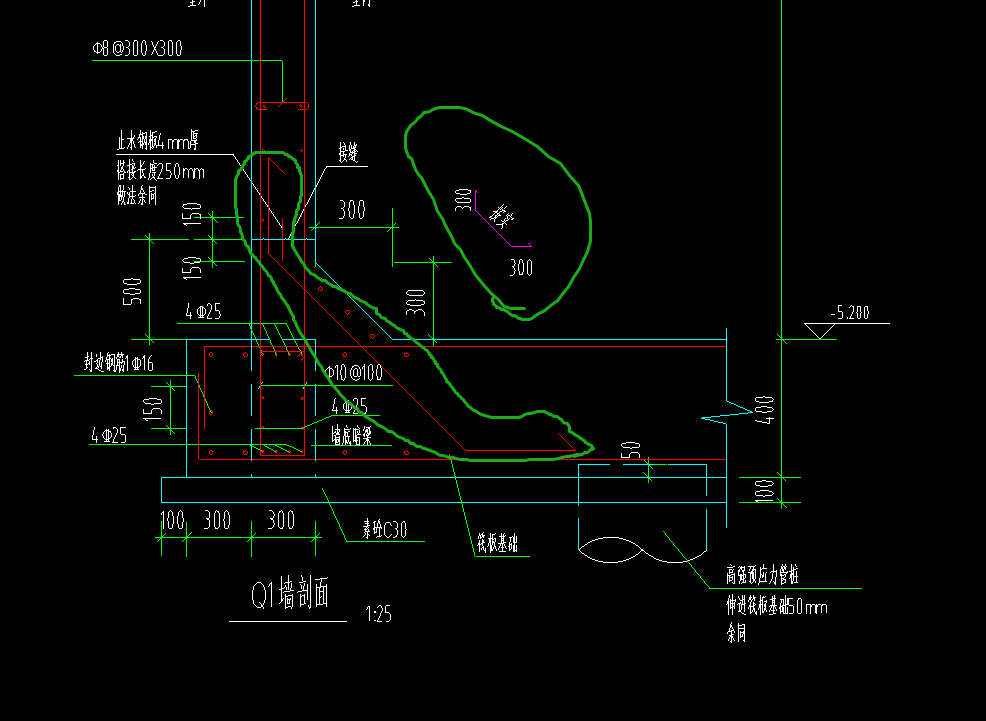Screen dimensions: 986x721
Task: Pick the 50 pile embedment dimension
Action: [x=631, y=450]
